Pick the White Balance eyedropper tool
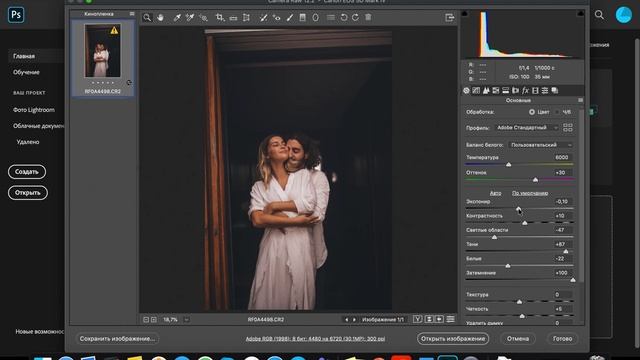640x360 pixels. click(177, 18)
